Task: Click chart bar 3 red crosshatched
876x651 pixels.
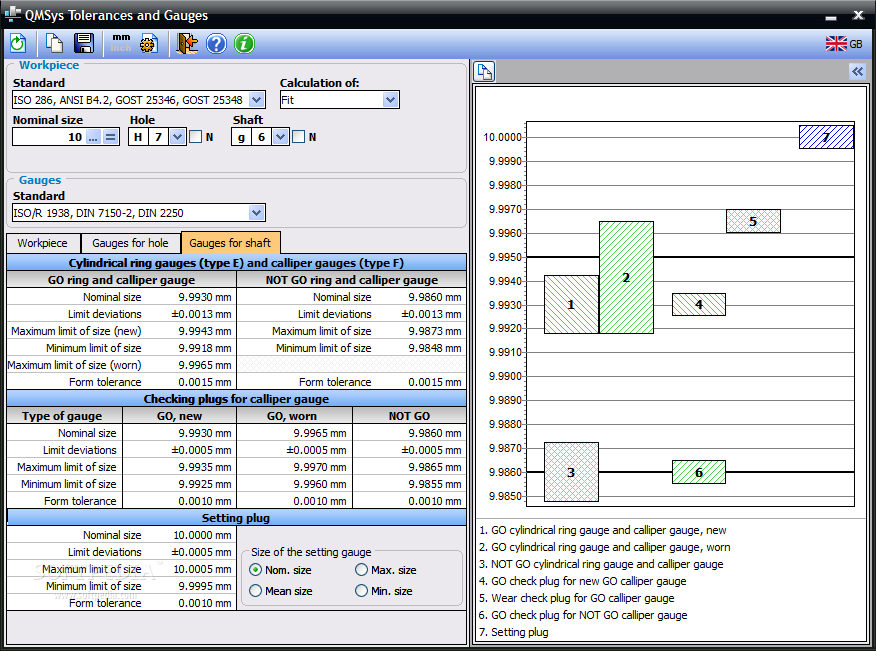Action: tap(571, 472)
